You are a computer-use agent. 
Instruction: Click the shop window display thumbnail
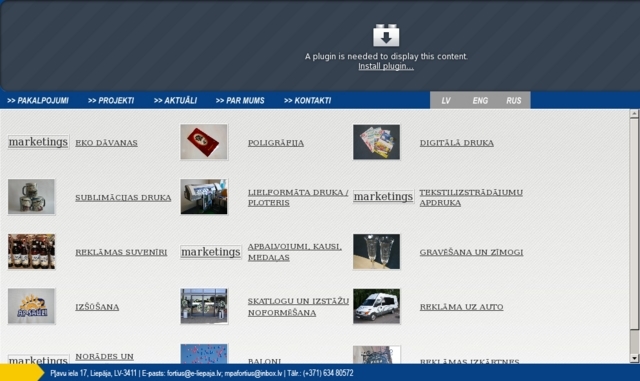pyautogui.click(x=204, y=306)
